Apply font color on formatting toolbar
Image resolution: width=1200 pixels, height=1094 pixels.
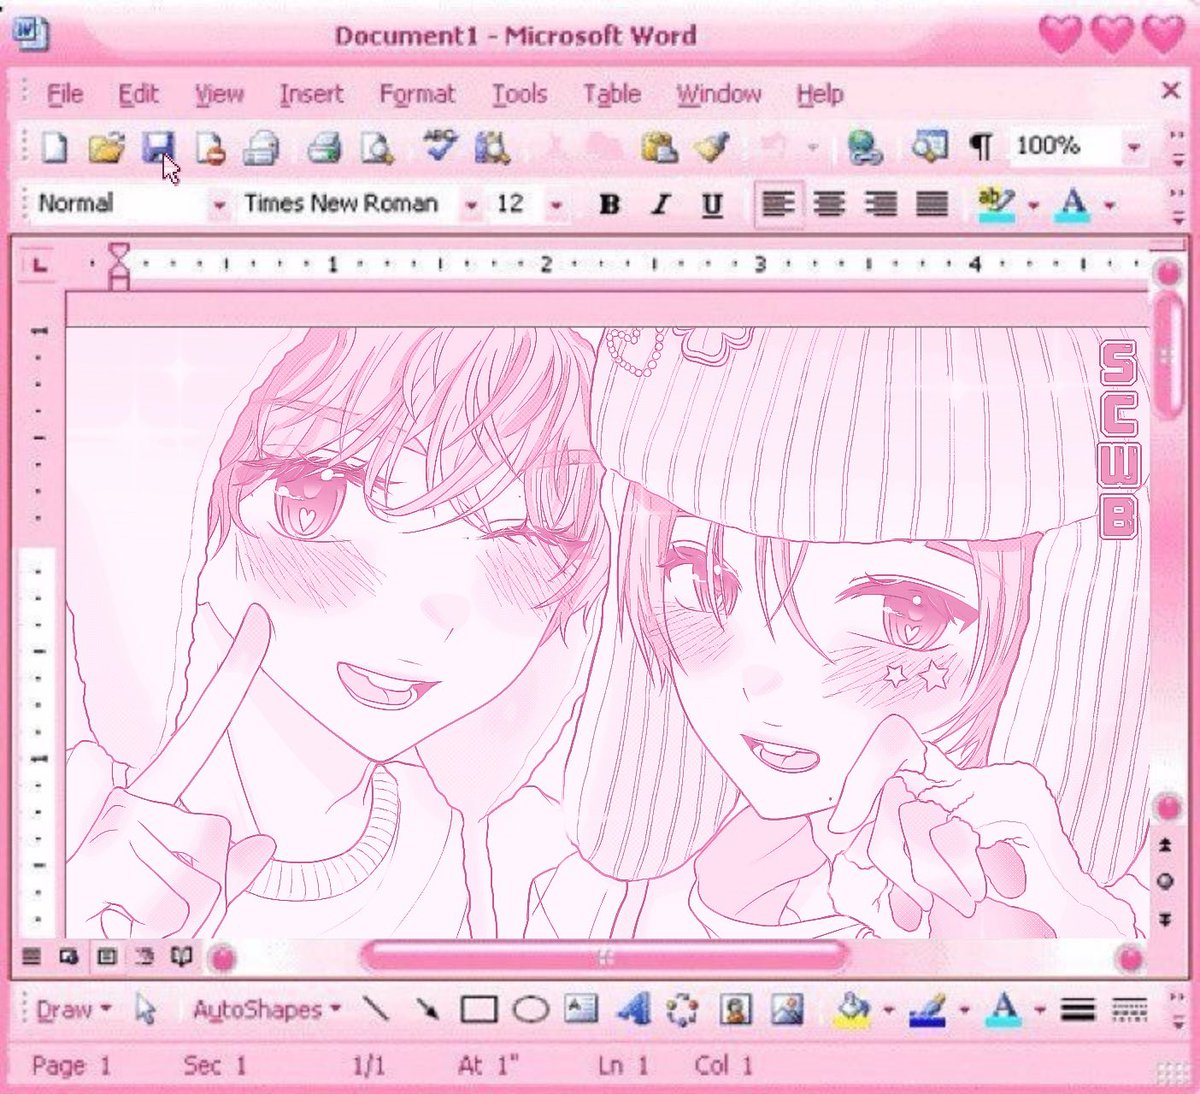coord(1074,205)
